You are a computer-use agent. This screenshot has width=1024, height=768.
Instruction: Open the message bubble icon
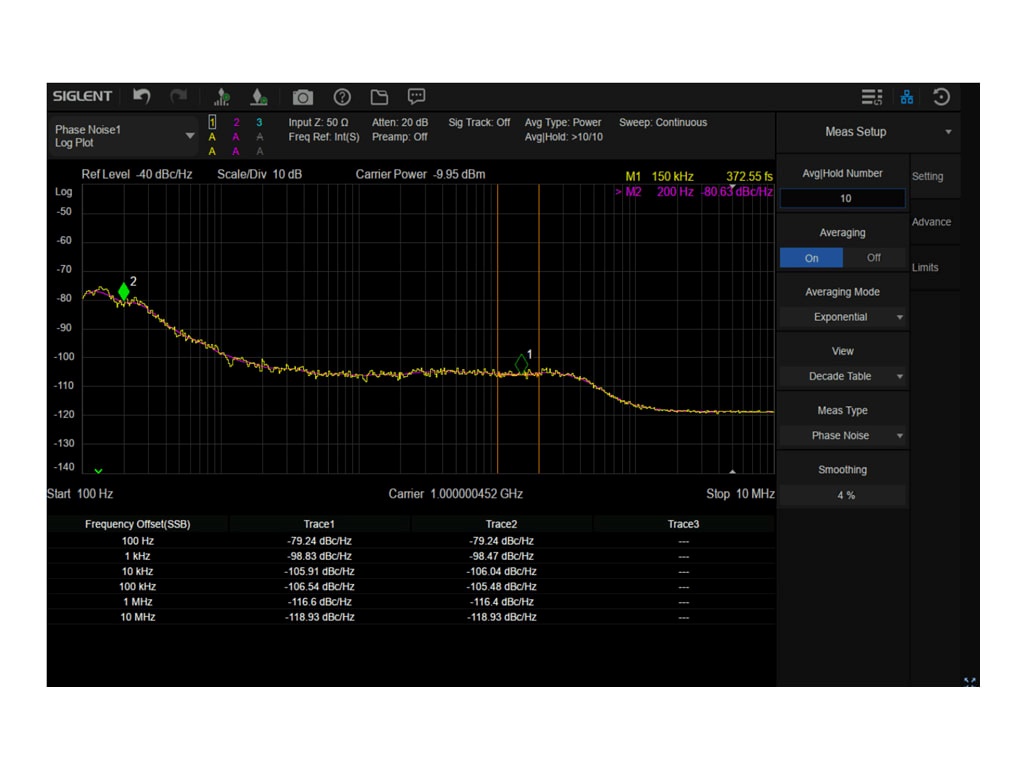click(x=417, y=97)
